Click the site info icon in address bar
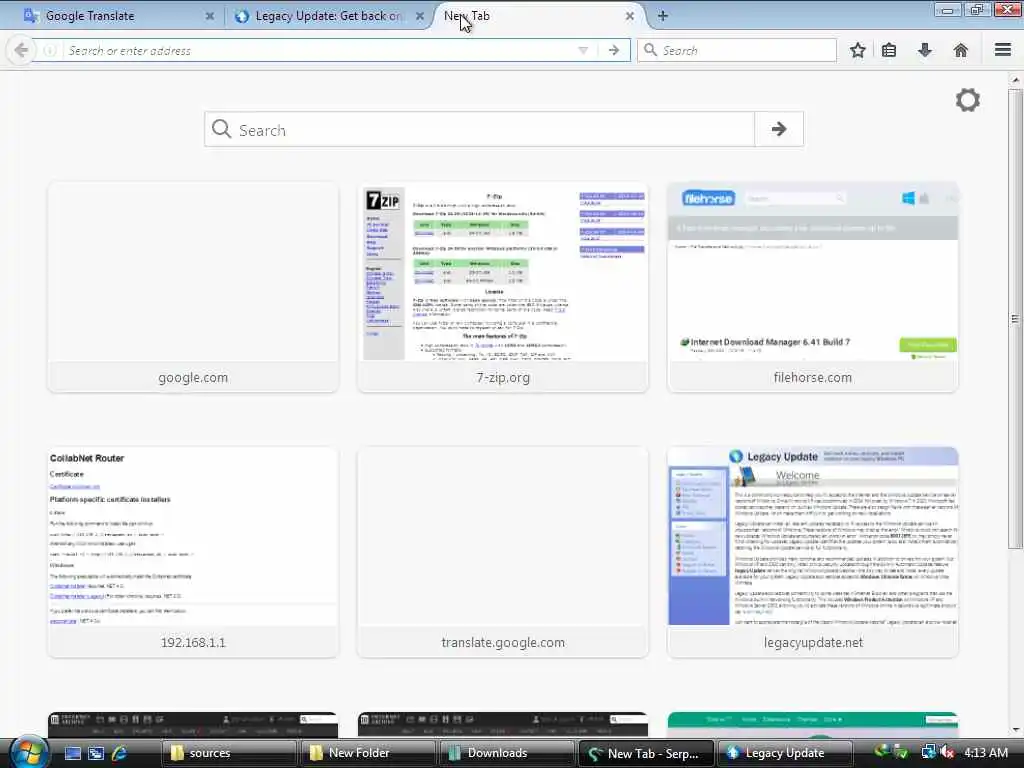The image size is (1024, 768). (50, 50)
